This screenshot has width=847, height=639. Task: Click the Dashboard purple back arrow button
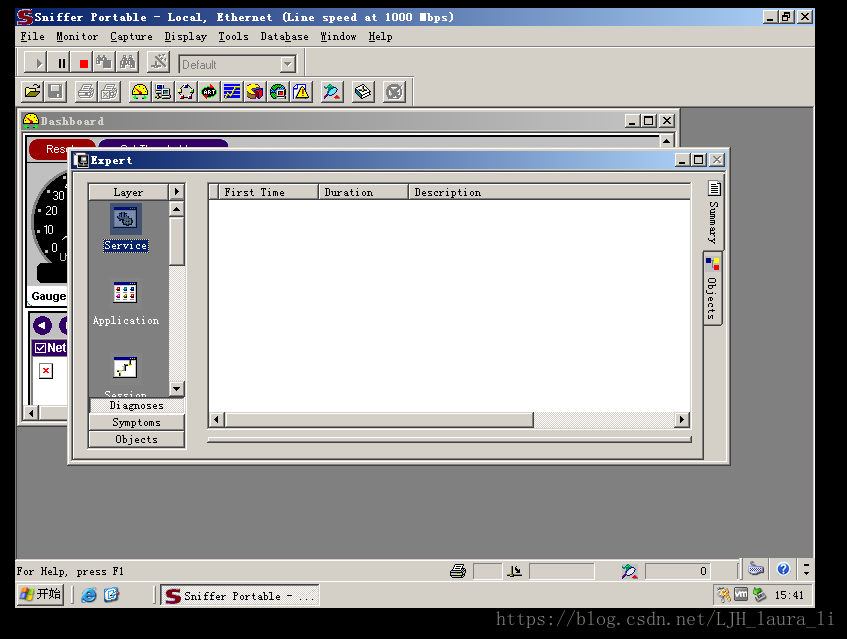point(42,326)
